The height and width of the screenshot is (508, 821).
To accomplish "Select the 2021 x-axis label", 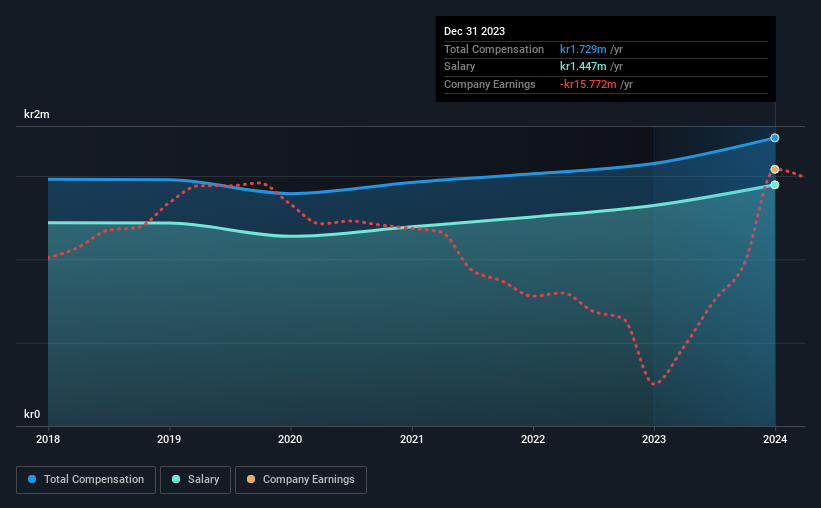I will point(412,439).
